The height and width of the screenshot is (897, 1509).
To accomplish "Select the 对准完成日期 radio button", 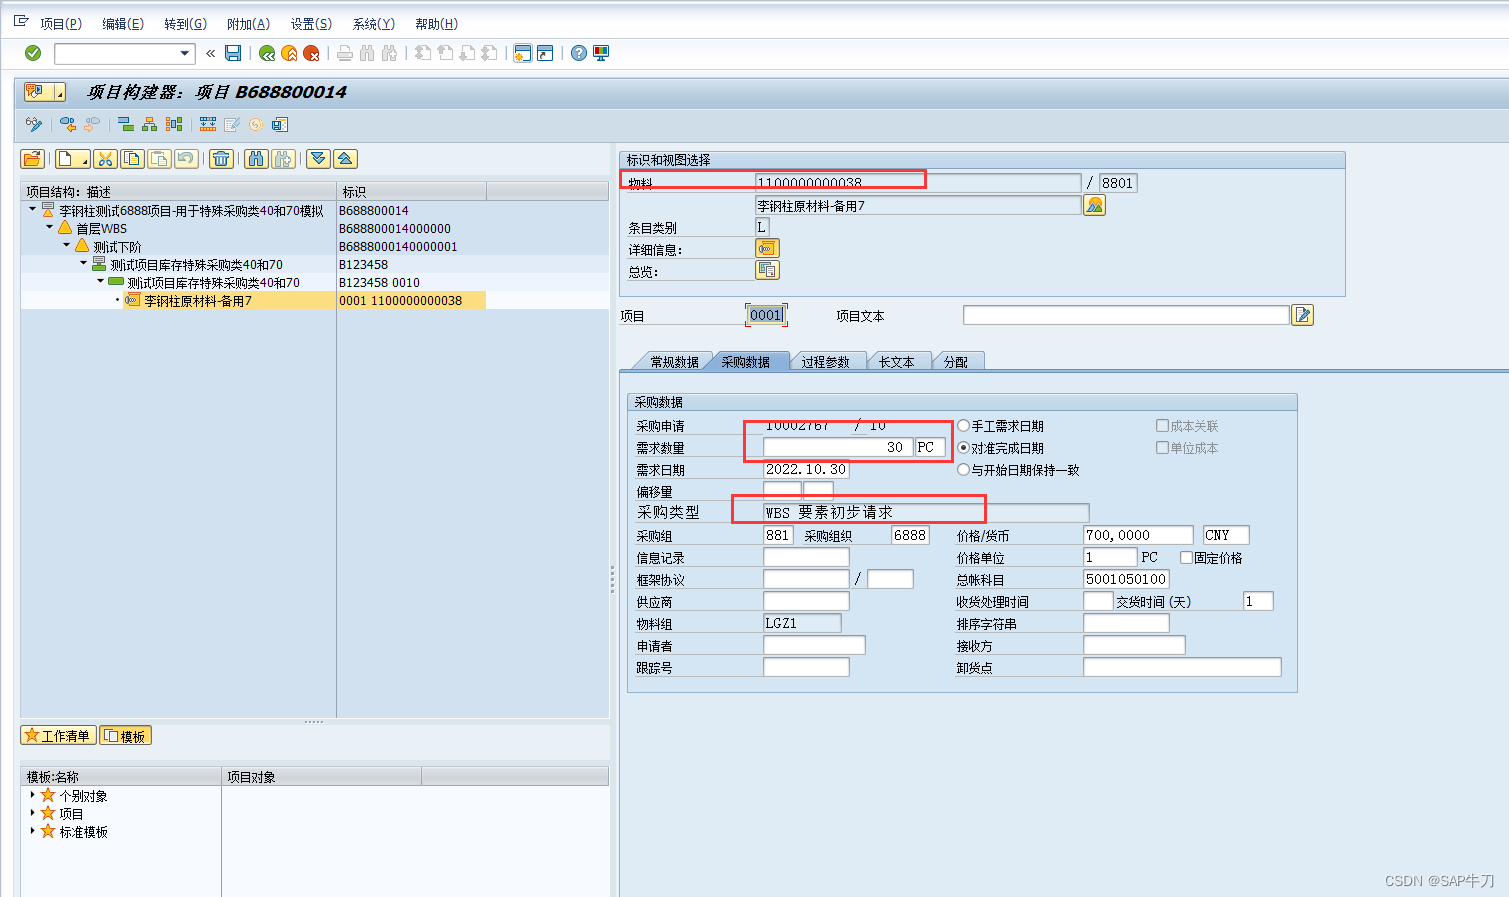I will click(964, 448).
